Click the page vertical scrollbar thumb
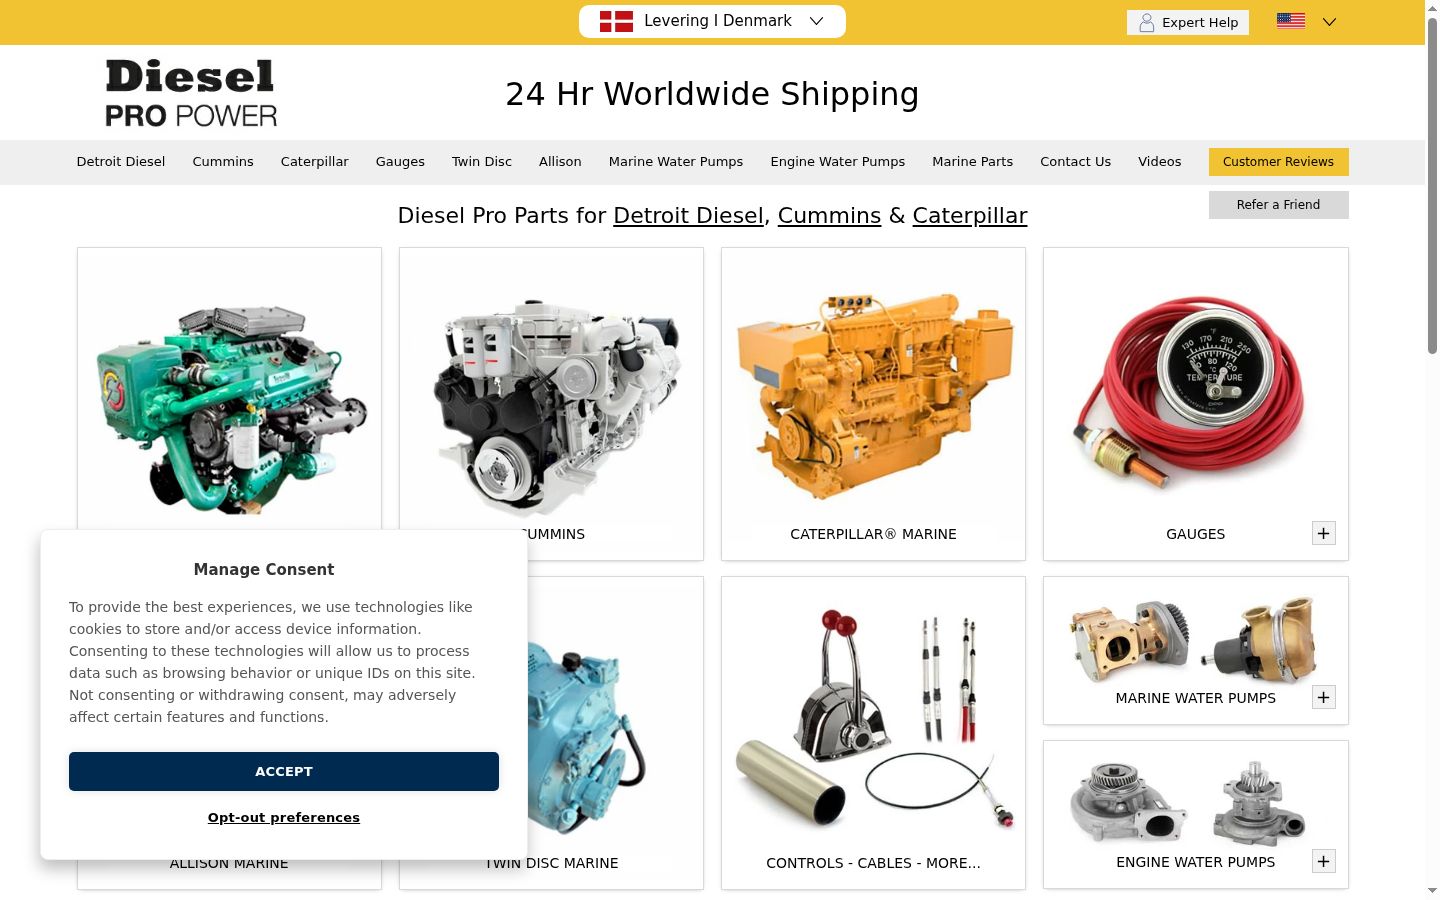 coord(1432,185)
